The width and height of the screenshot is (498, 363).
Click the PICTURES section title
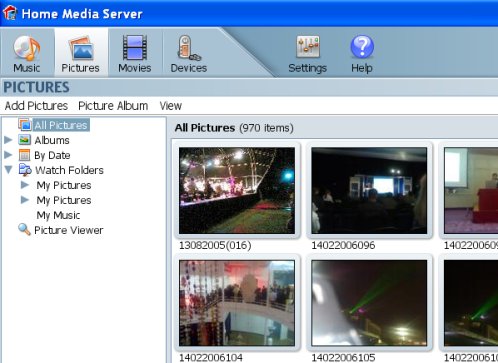tap(36, 87)
